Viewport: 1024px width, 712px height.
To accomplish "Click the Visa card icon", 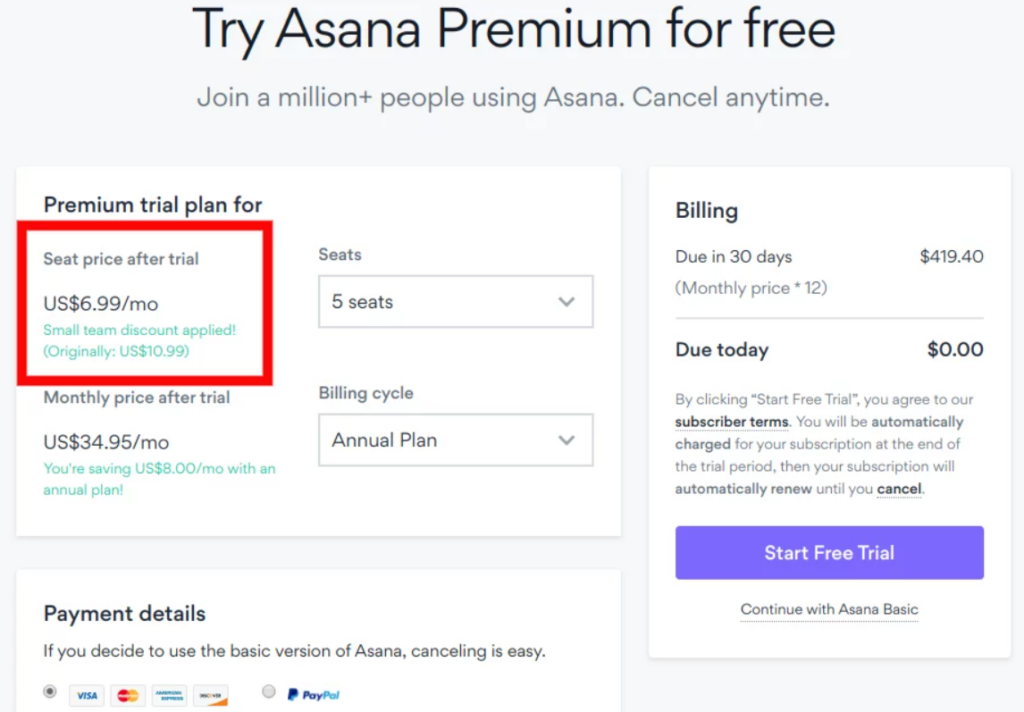I will (x=87, y=696).
